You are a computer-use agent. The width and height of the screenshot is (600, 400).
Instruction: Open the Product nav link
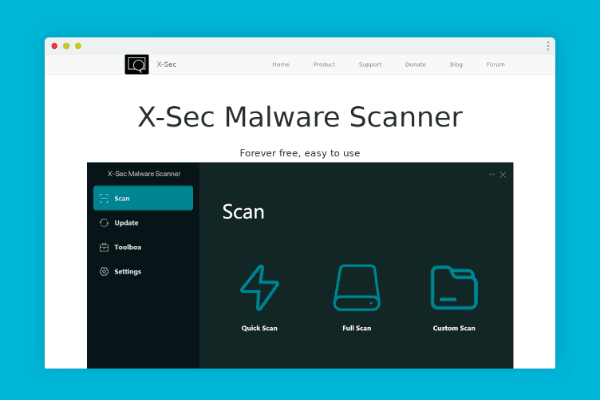pos(324,64)
